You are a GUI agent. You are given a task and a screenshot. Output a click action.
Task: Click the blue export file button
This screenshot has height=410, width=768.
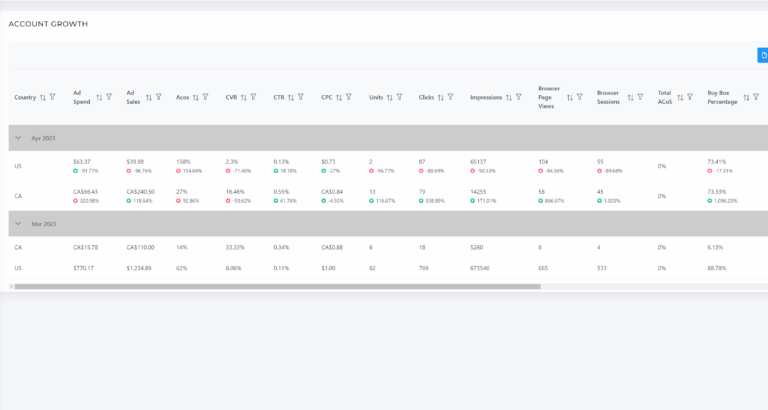pyautogui.click(x=763, y=55)
